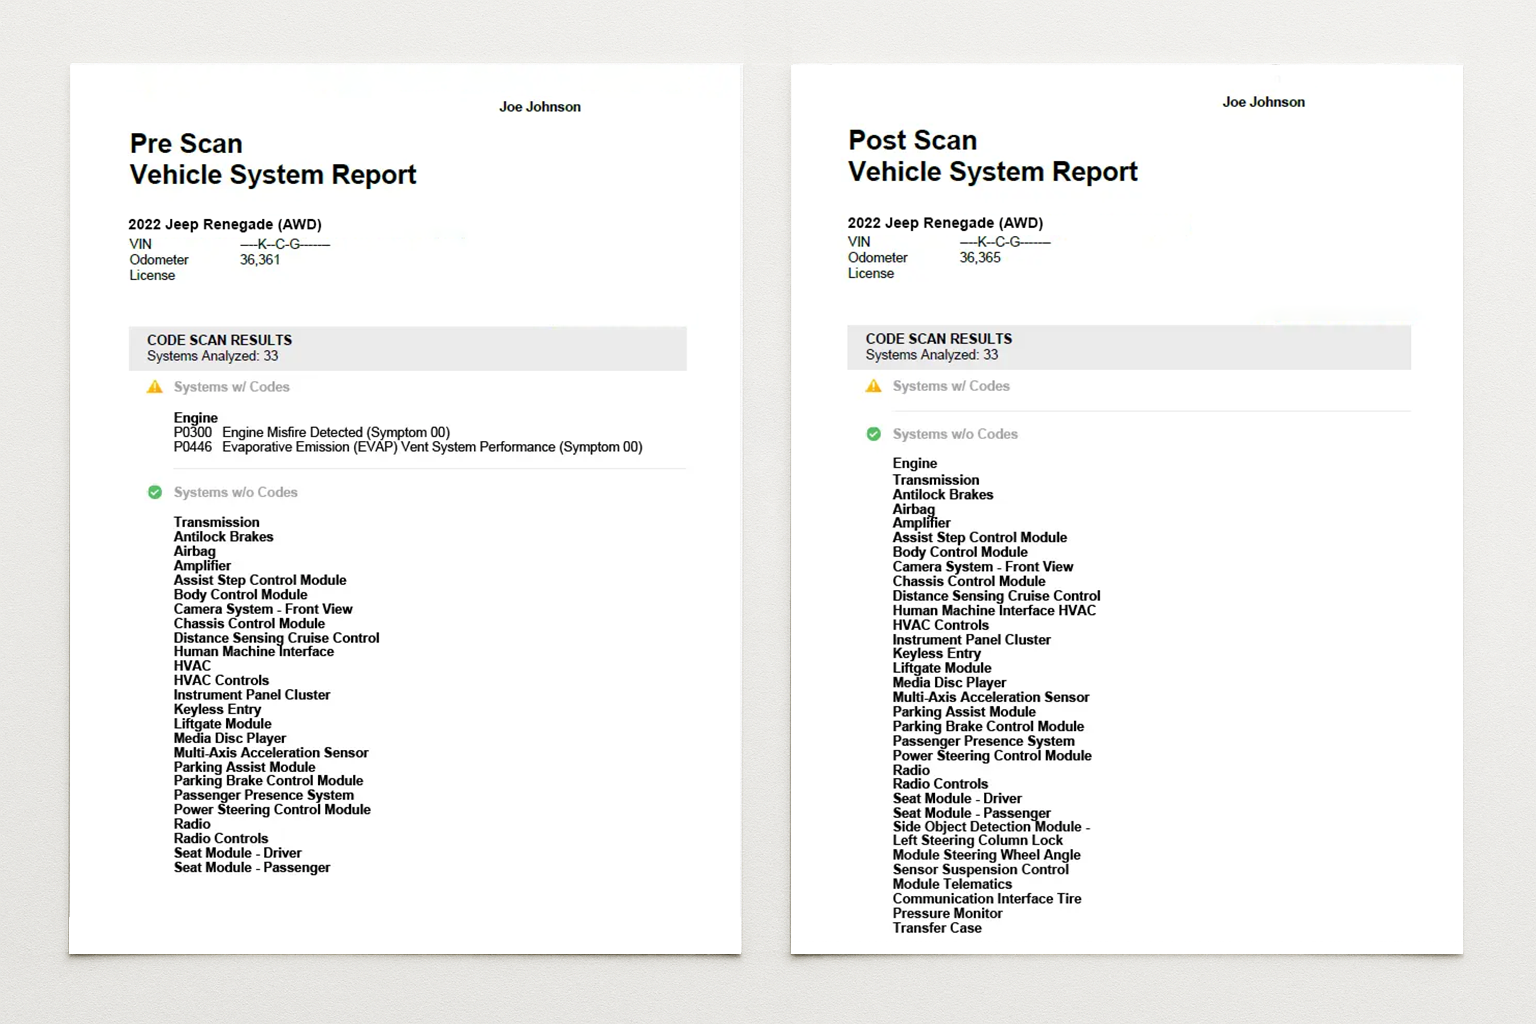Select the P0446 EVAP Vent System code line
This screenshot has height=1024, width=1536.
tap(407, 447)
